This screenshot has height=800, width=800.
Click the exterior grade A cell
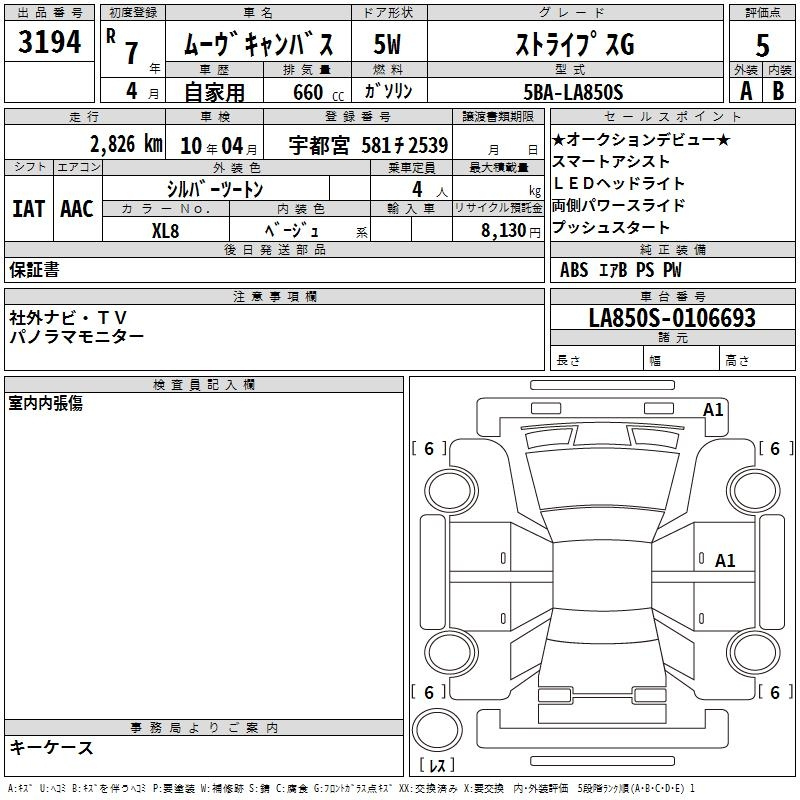(x=745, y=91)
